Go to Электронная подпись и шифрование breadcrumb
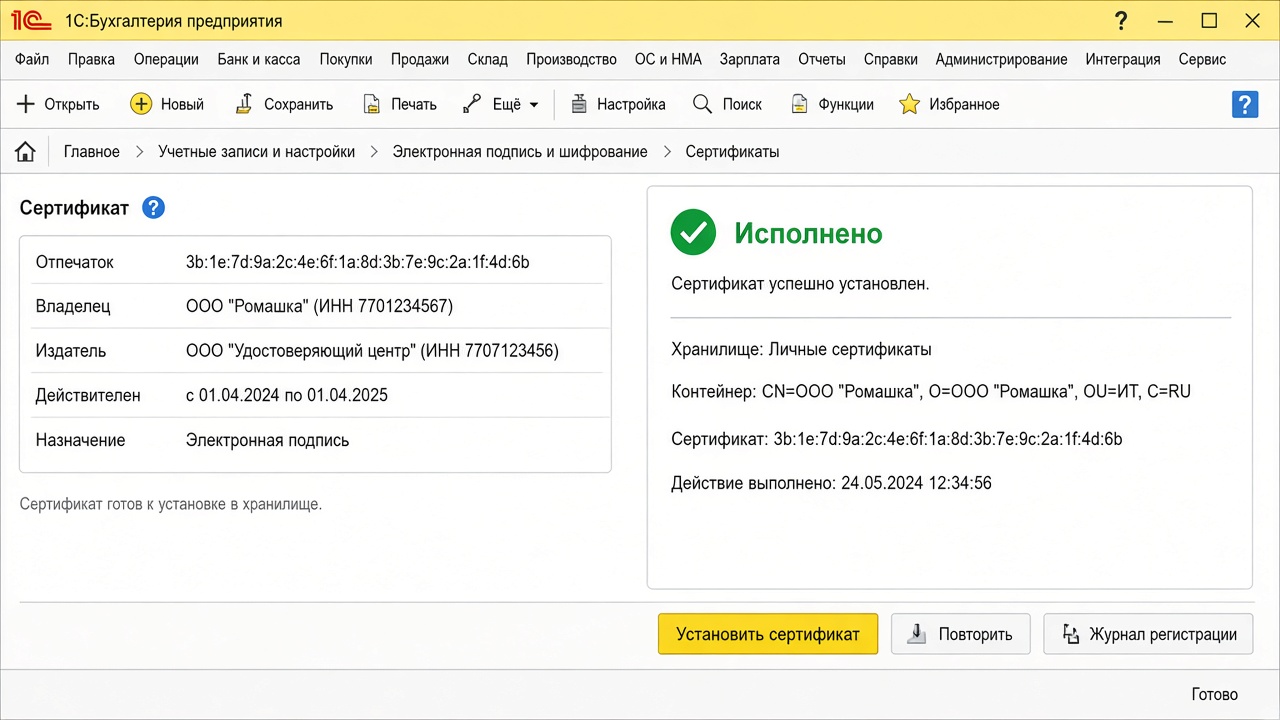 tap(520, 152)
